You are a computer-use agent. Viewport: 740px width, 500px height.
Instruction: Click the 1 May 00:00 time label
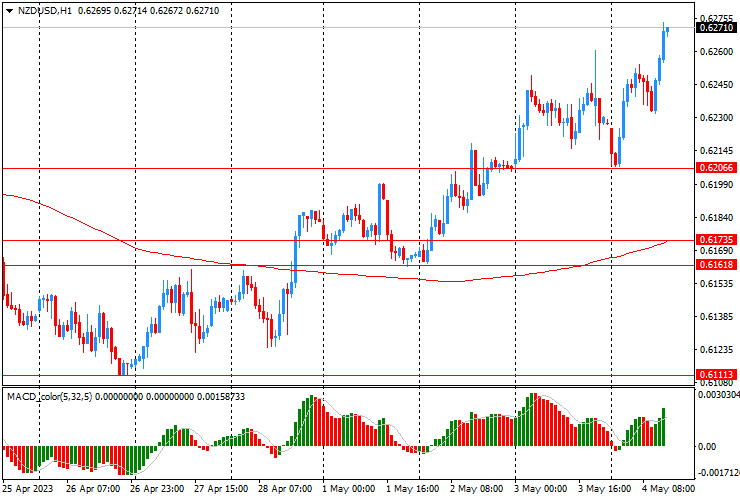click(350, 489)
